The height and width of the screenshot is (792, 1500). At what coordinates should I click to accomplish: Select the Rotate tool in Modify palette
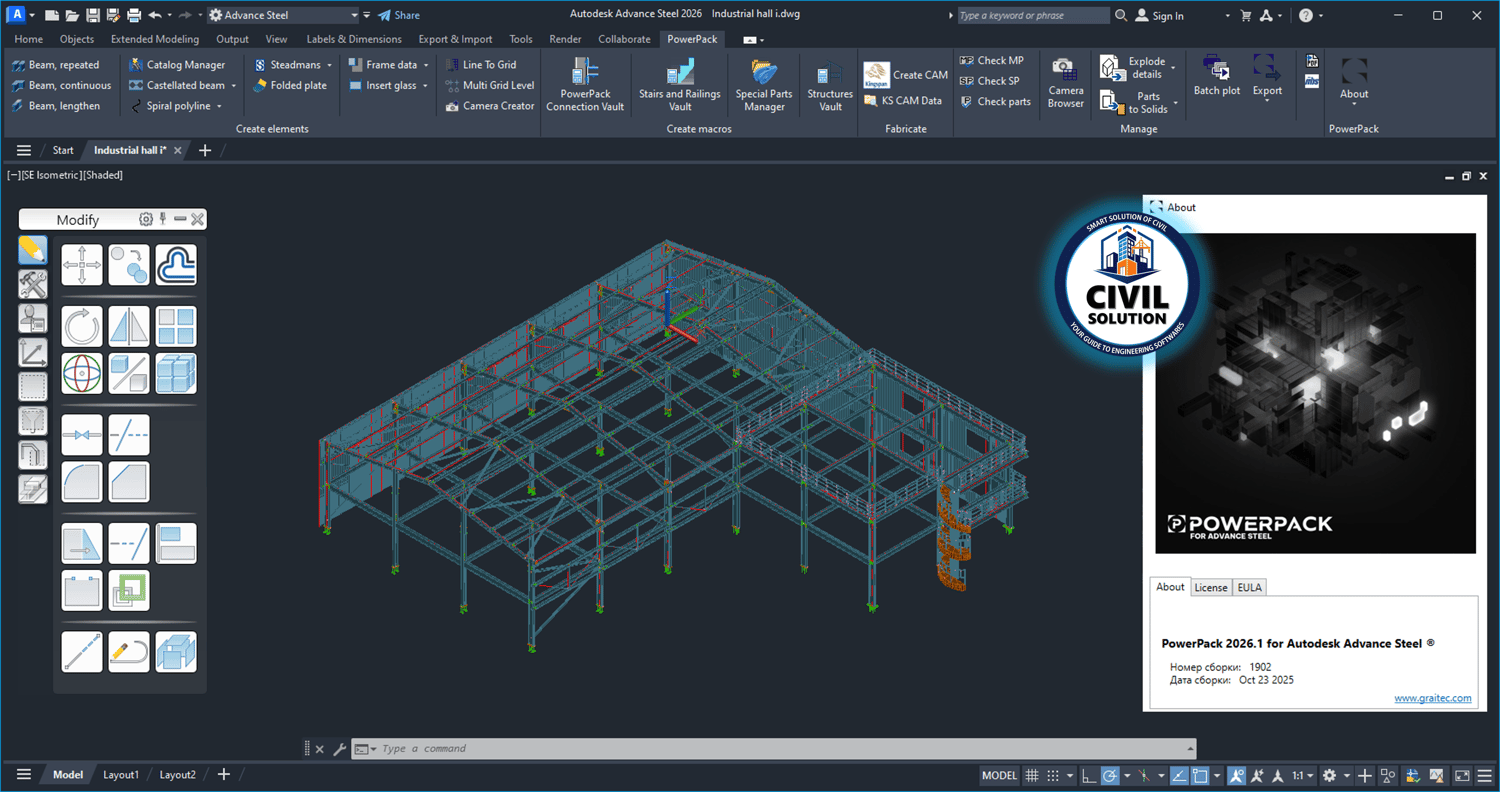[x=82, y=326]
